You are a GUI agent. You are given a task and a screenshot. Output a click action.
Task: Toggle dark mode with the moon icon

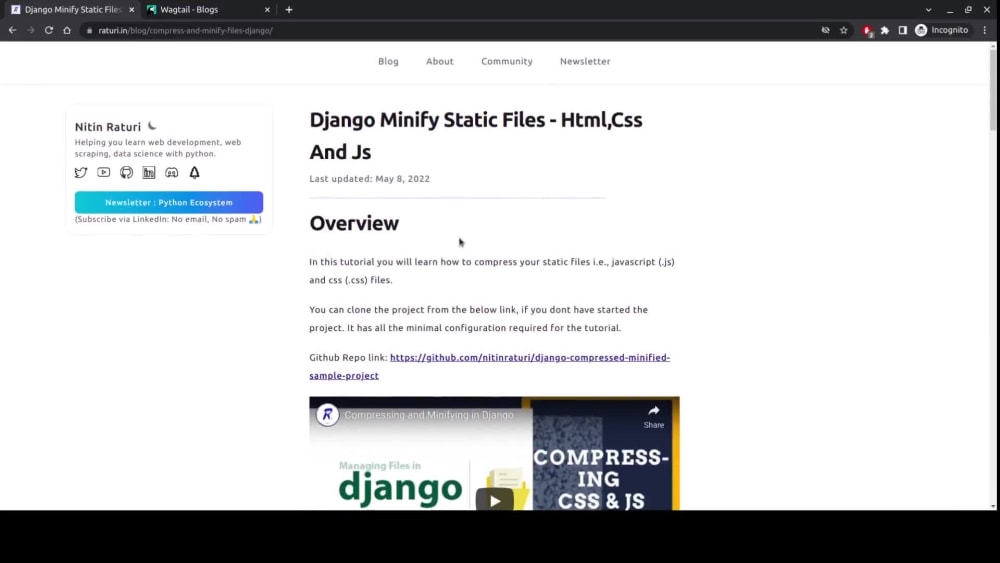(152, 126)
